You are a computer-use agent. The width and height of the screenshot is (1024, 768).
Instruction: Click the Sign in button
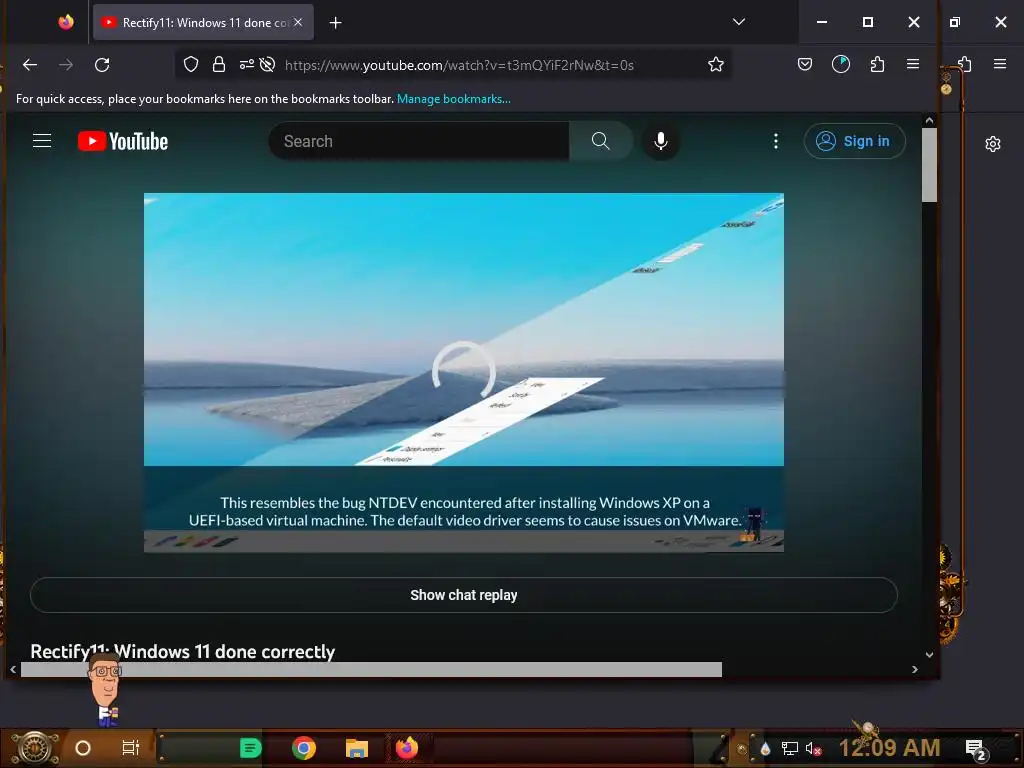click(854, 141)
